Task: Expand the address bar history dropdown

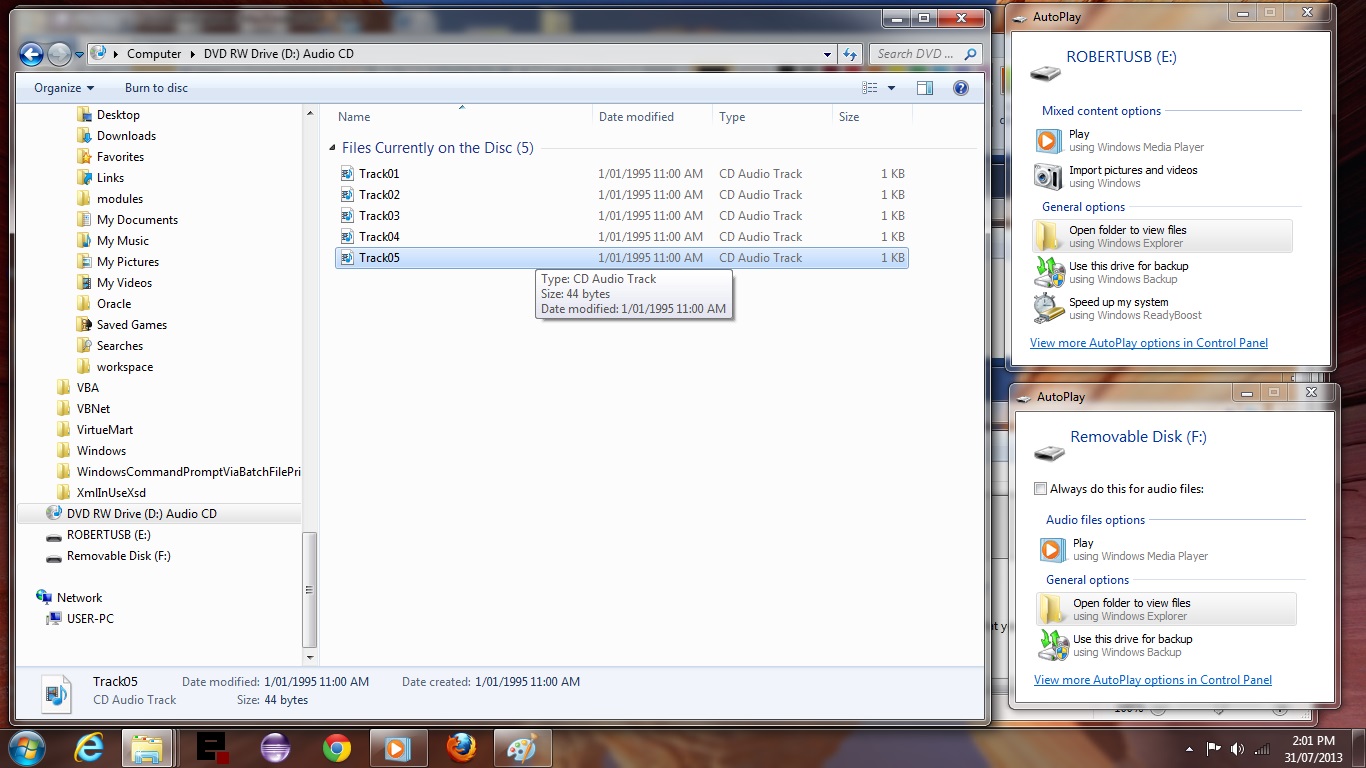Action: [827, 54]
